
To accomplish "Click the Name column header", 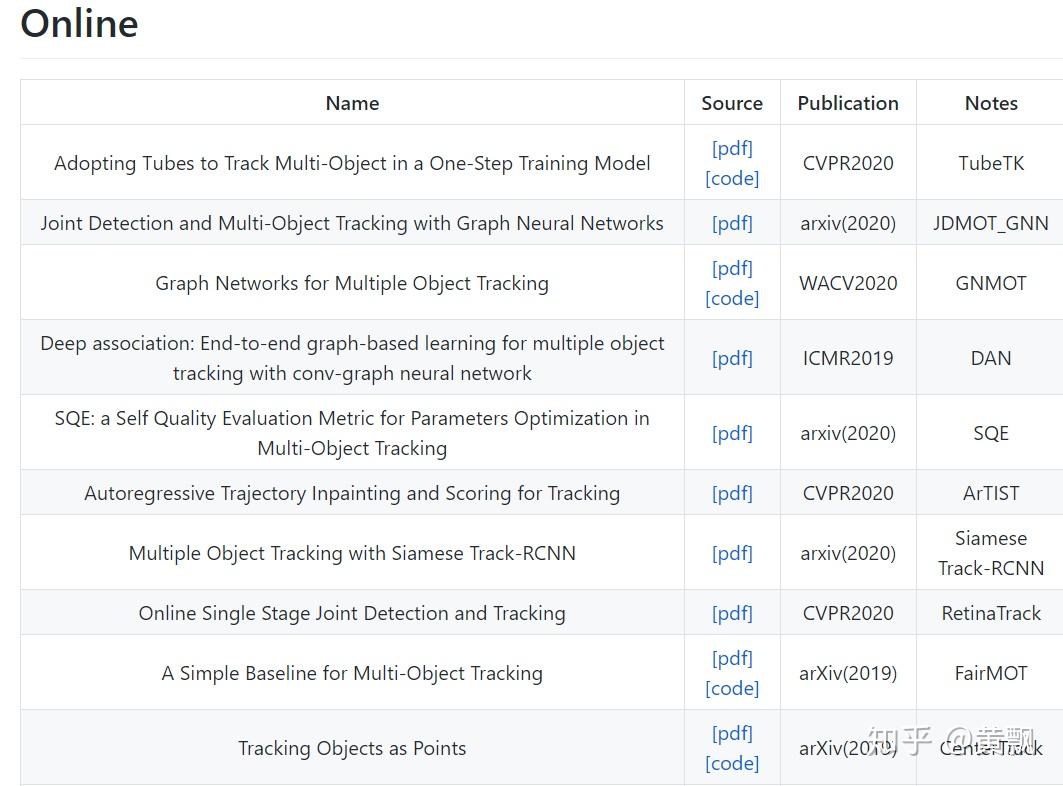I will (352, 103).
